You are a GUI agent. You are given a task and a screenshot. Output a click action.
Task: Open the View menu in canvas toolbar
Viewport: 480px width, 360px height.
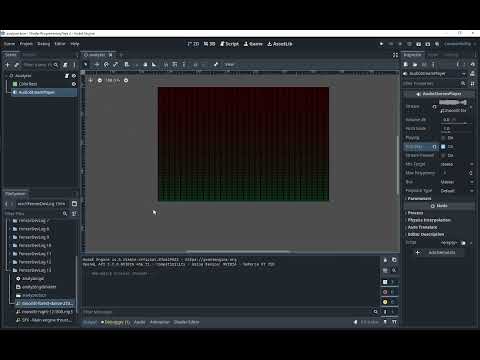point(229,64)
